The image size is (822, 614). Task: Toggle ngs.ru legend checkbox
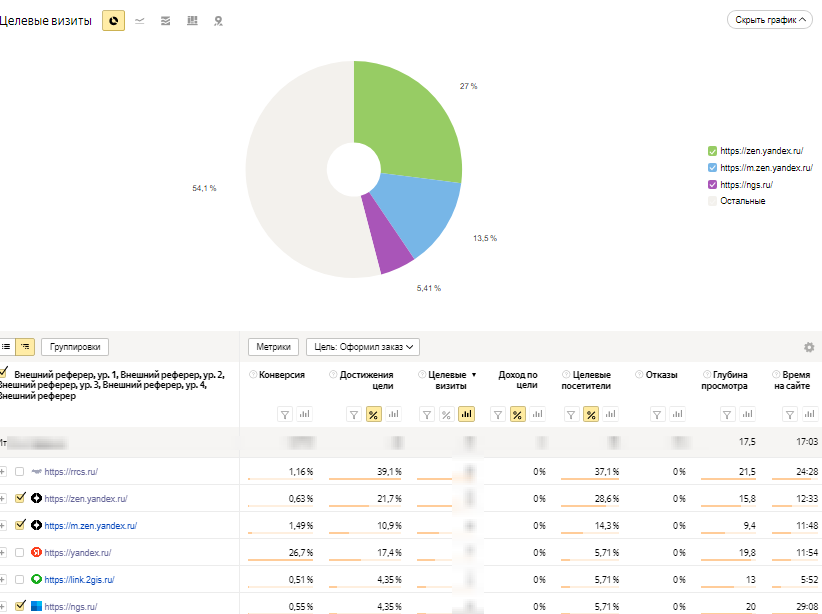(x=712, y=185)
